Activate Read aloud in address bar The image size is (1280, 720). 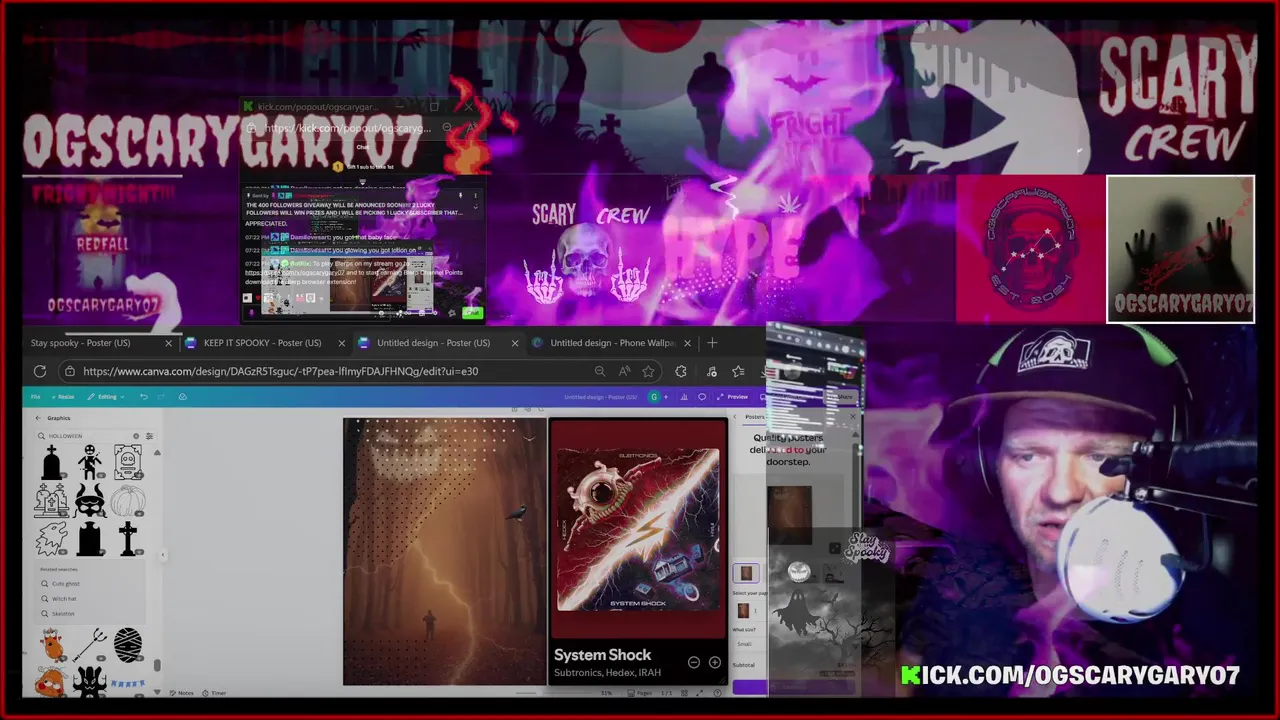(624, 371)
